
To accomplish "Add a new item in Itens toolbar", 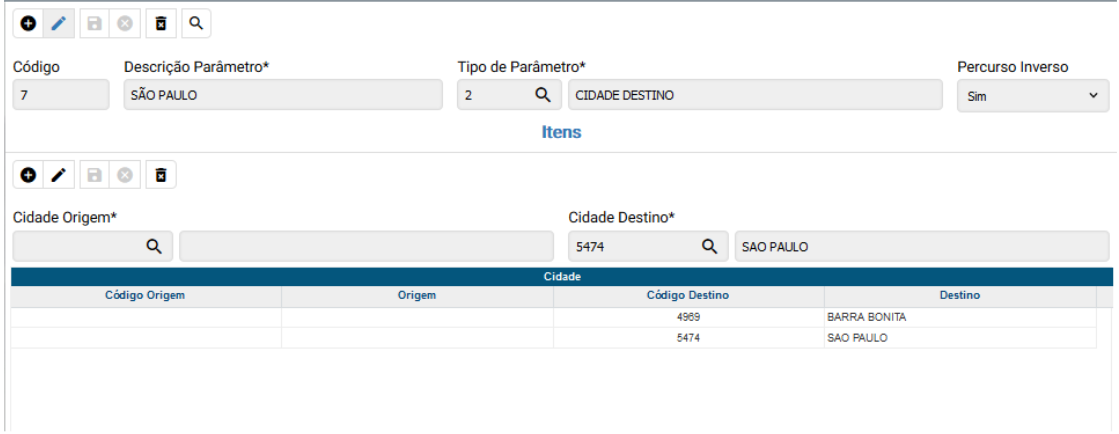I will (x=28, y=175).
